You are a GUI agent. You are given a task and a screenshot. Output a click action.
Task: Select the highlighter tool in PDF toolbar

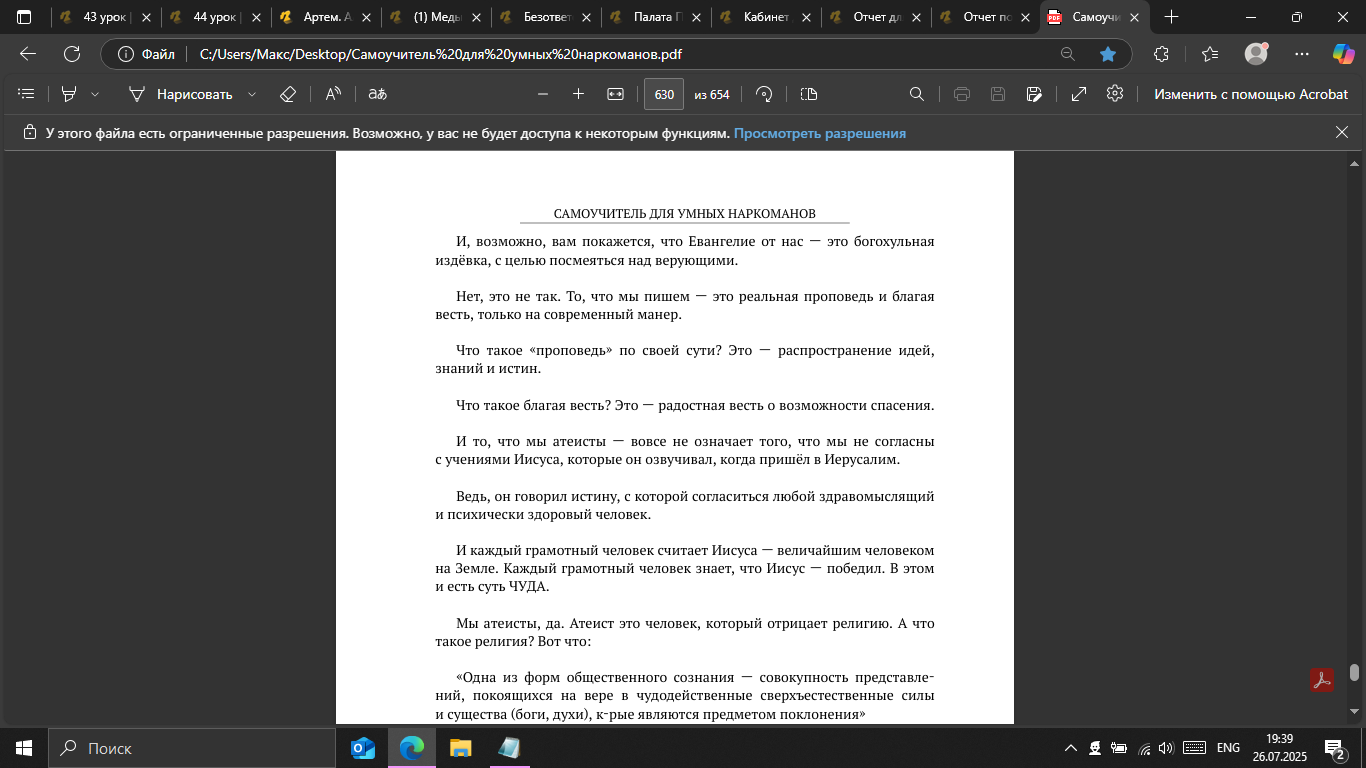coord(69,94)
